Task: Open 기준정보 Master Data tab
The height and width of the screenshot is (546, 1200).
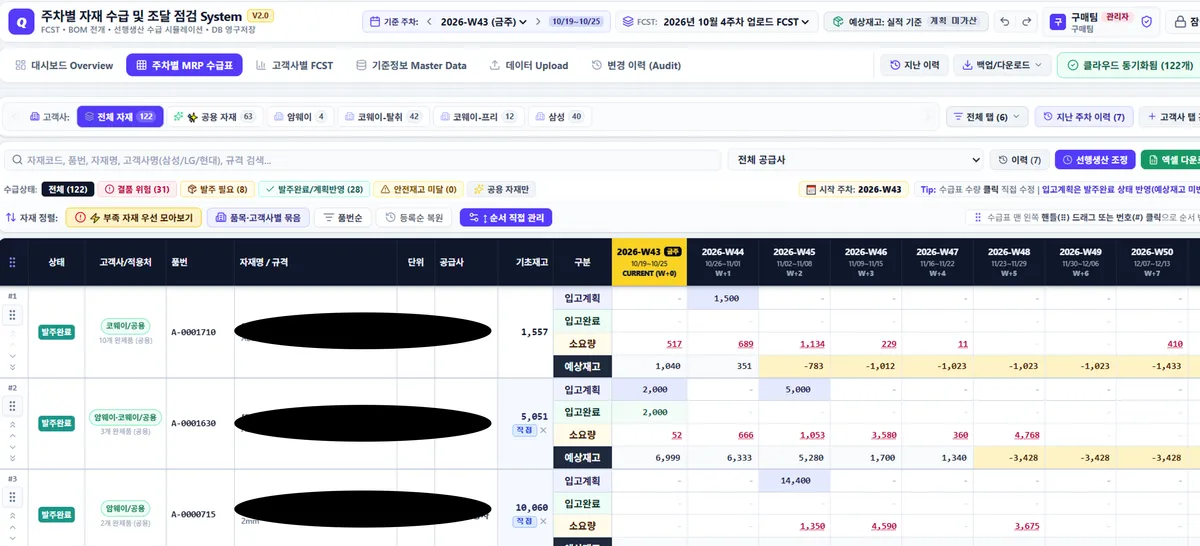Action: coord(411,65)
